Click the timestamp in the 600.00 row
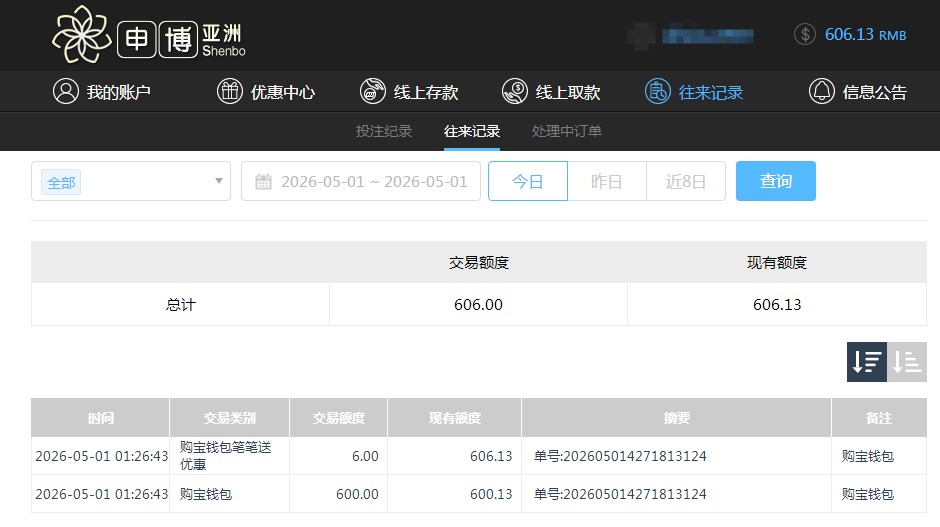 point(101,494)
